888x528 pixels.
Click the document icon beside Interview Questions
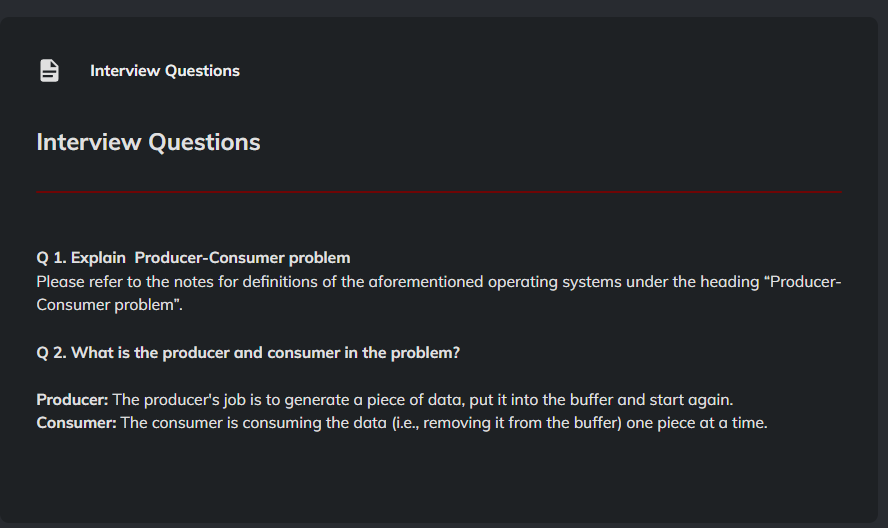49,71
